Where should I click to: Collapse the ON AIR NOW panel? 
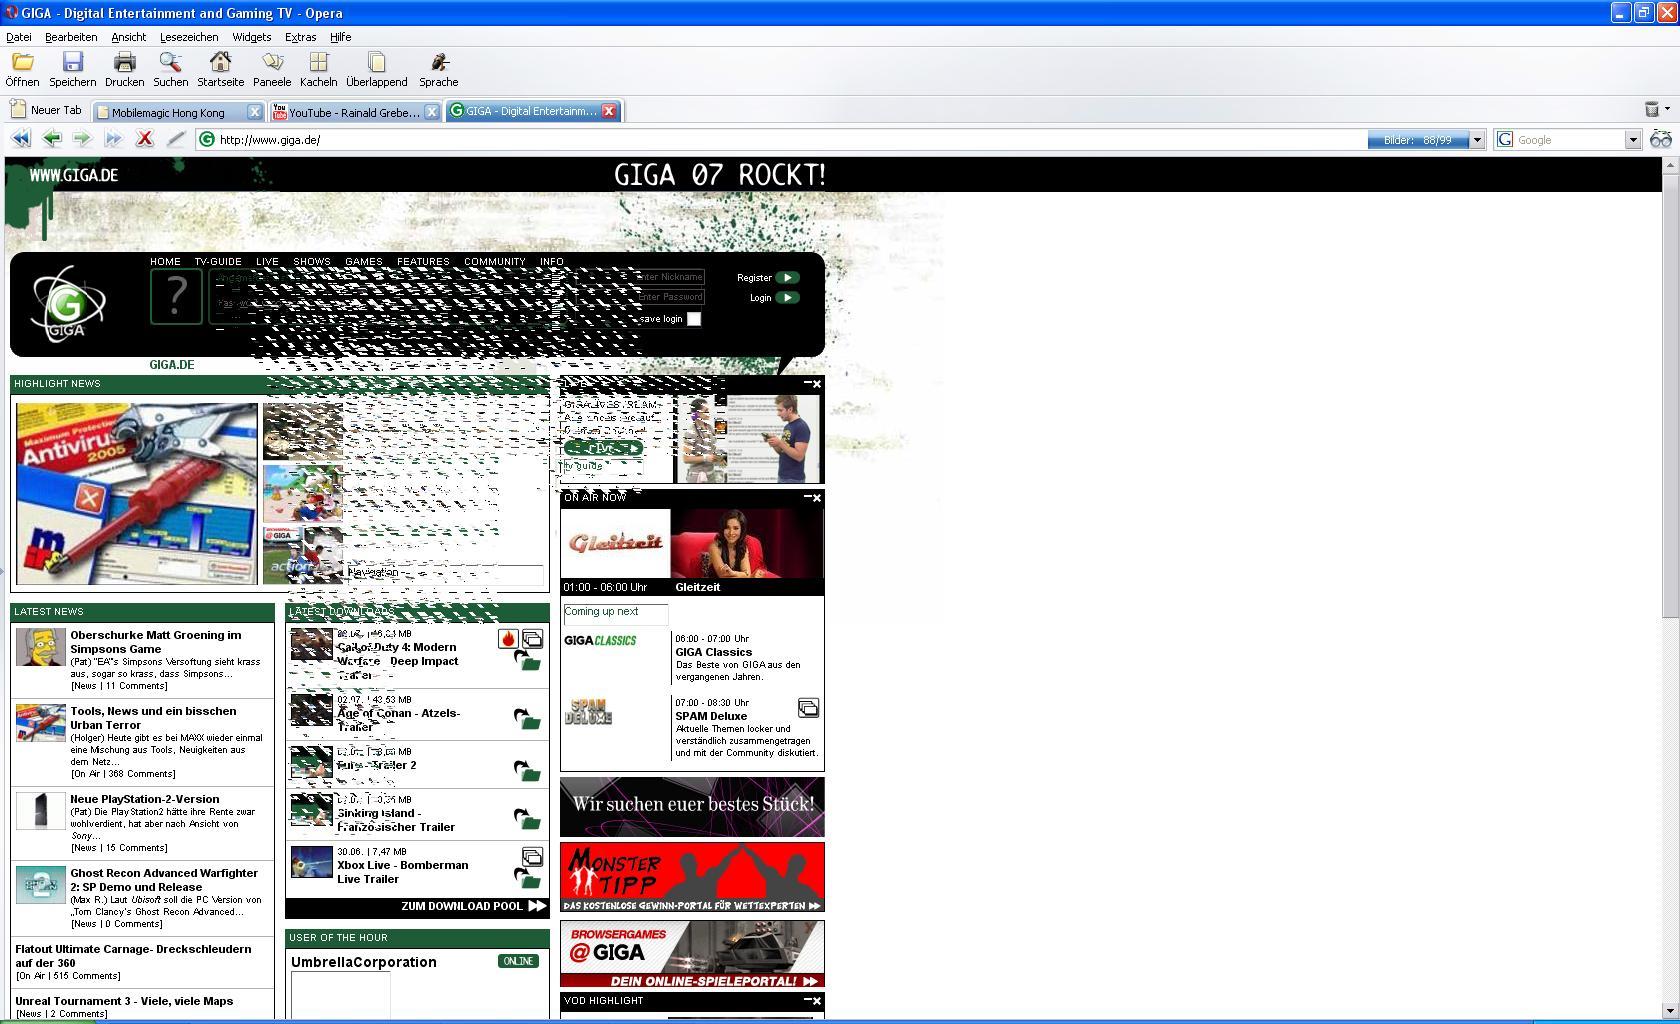pyautogui.click(x=808, y=497)
